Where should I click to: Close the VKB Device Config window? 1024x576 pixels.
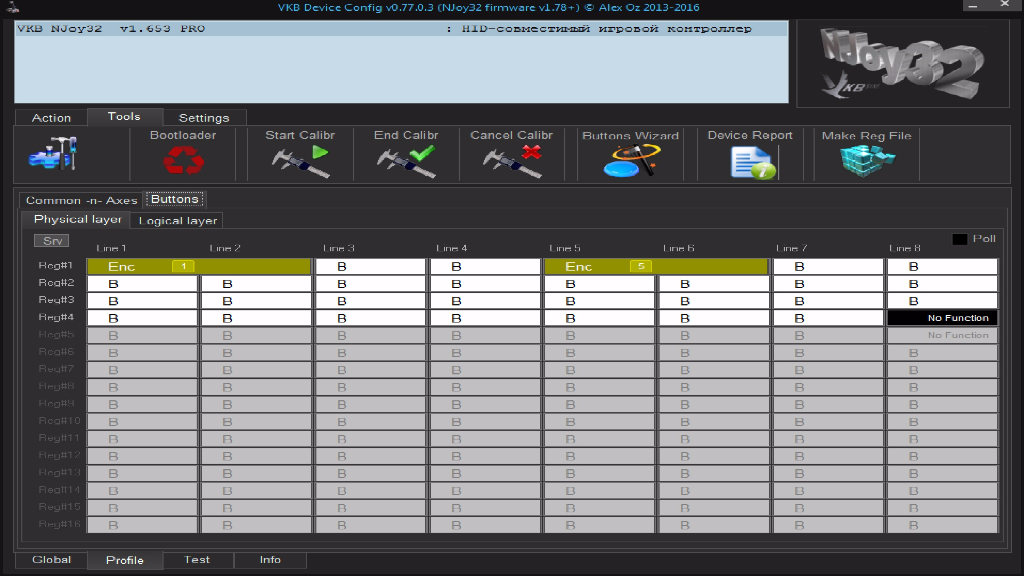click(1004, 5)
